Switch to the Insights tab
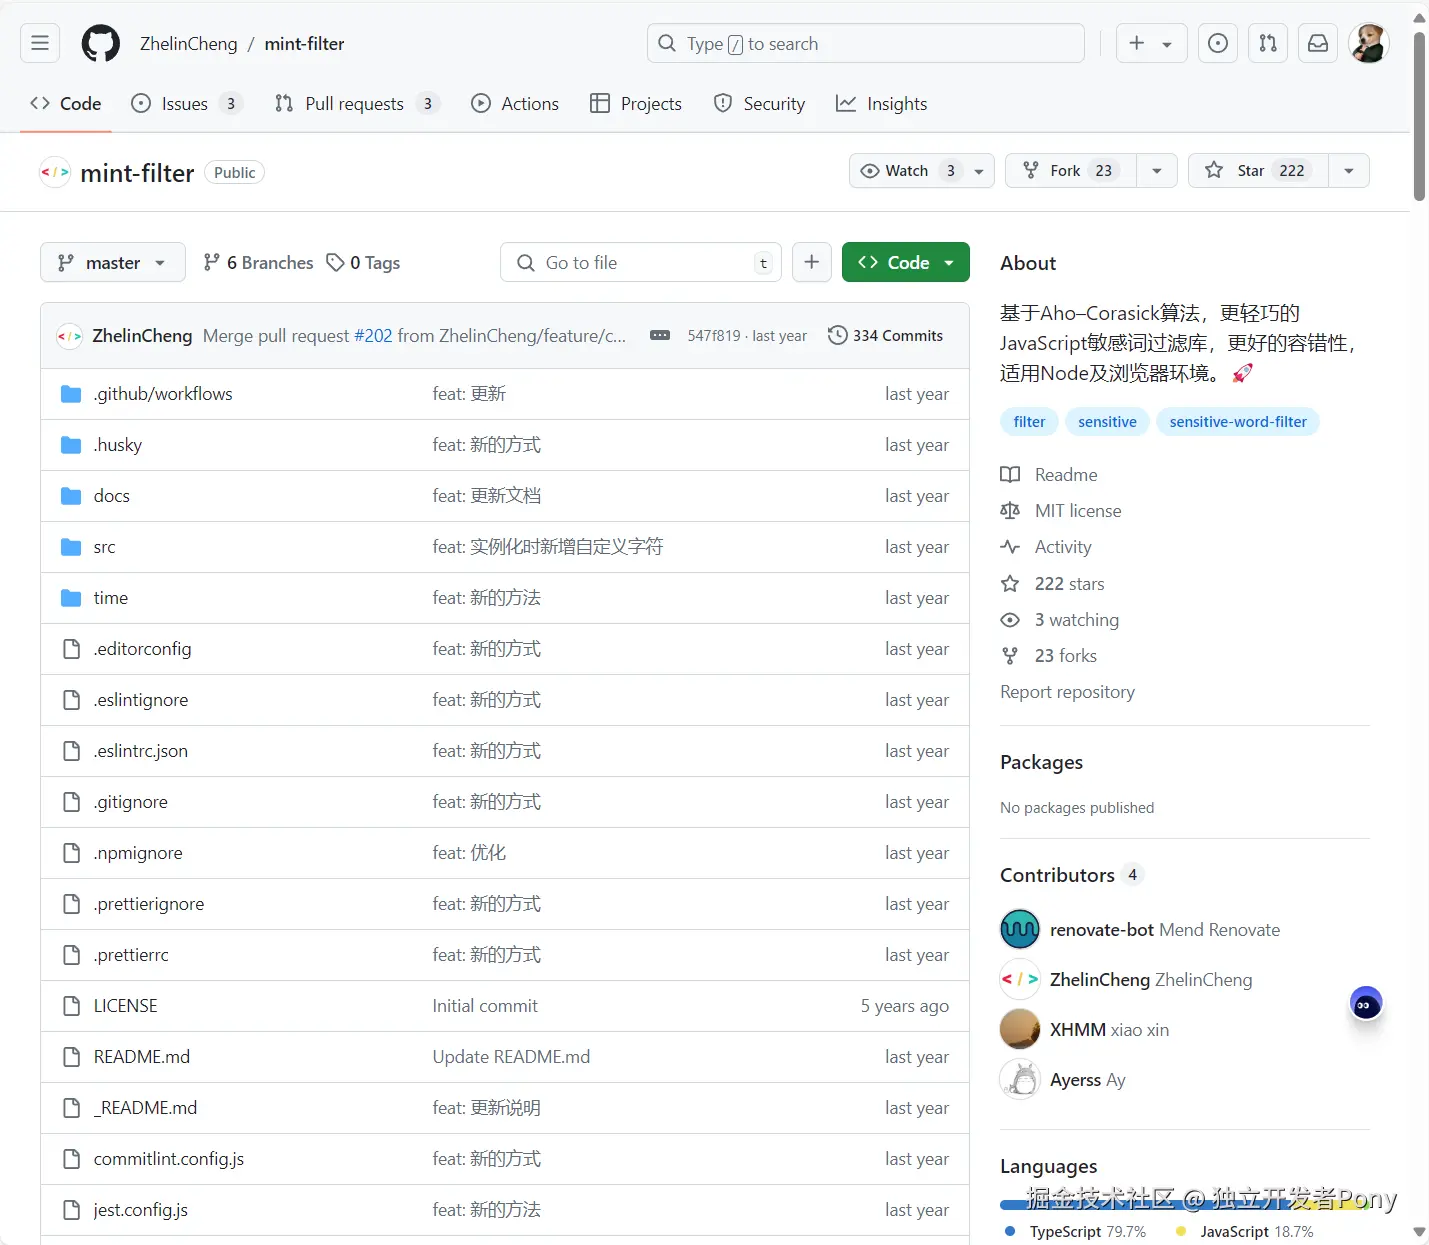Viewport: 1429px width, 1245px height. pyautogui.click(x=882, y=103)
